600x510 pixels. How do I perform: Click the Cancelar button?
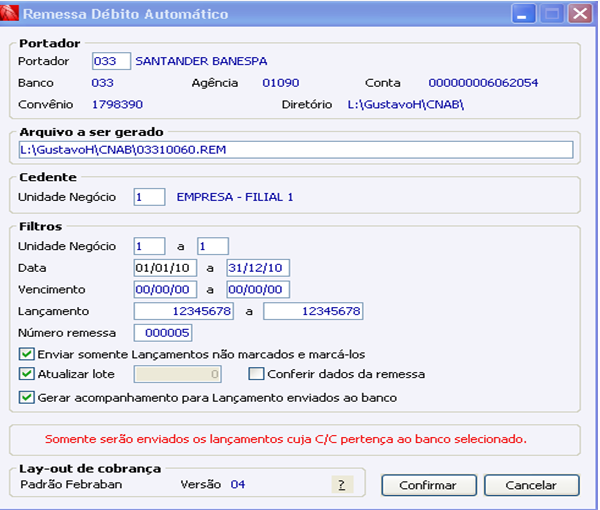click(x=532, y=485)
